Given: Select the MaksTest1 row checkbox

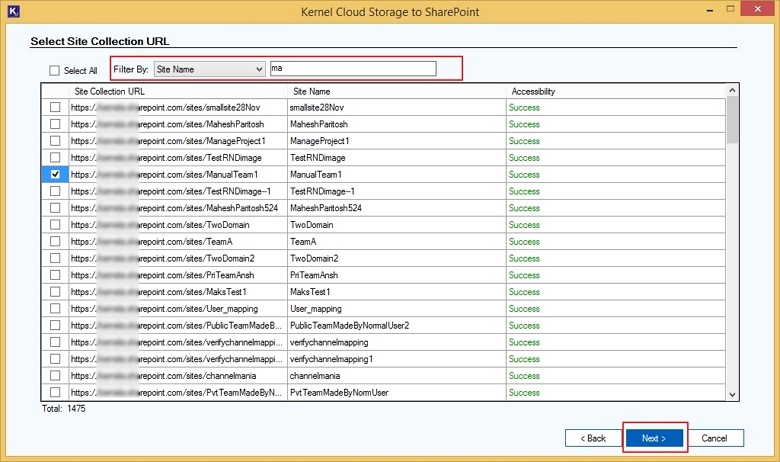Looking at the screenshot, I should click(x=55, y=291).
